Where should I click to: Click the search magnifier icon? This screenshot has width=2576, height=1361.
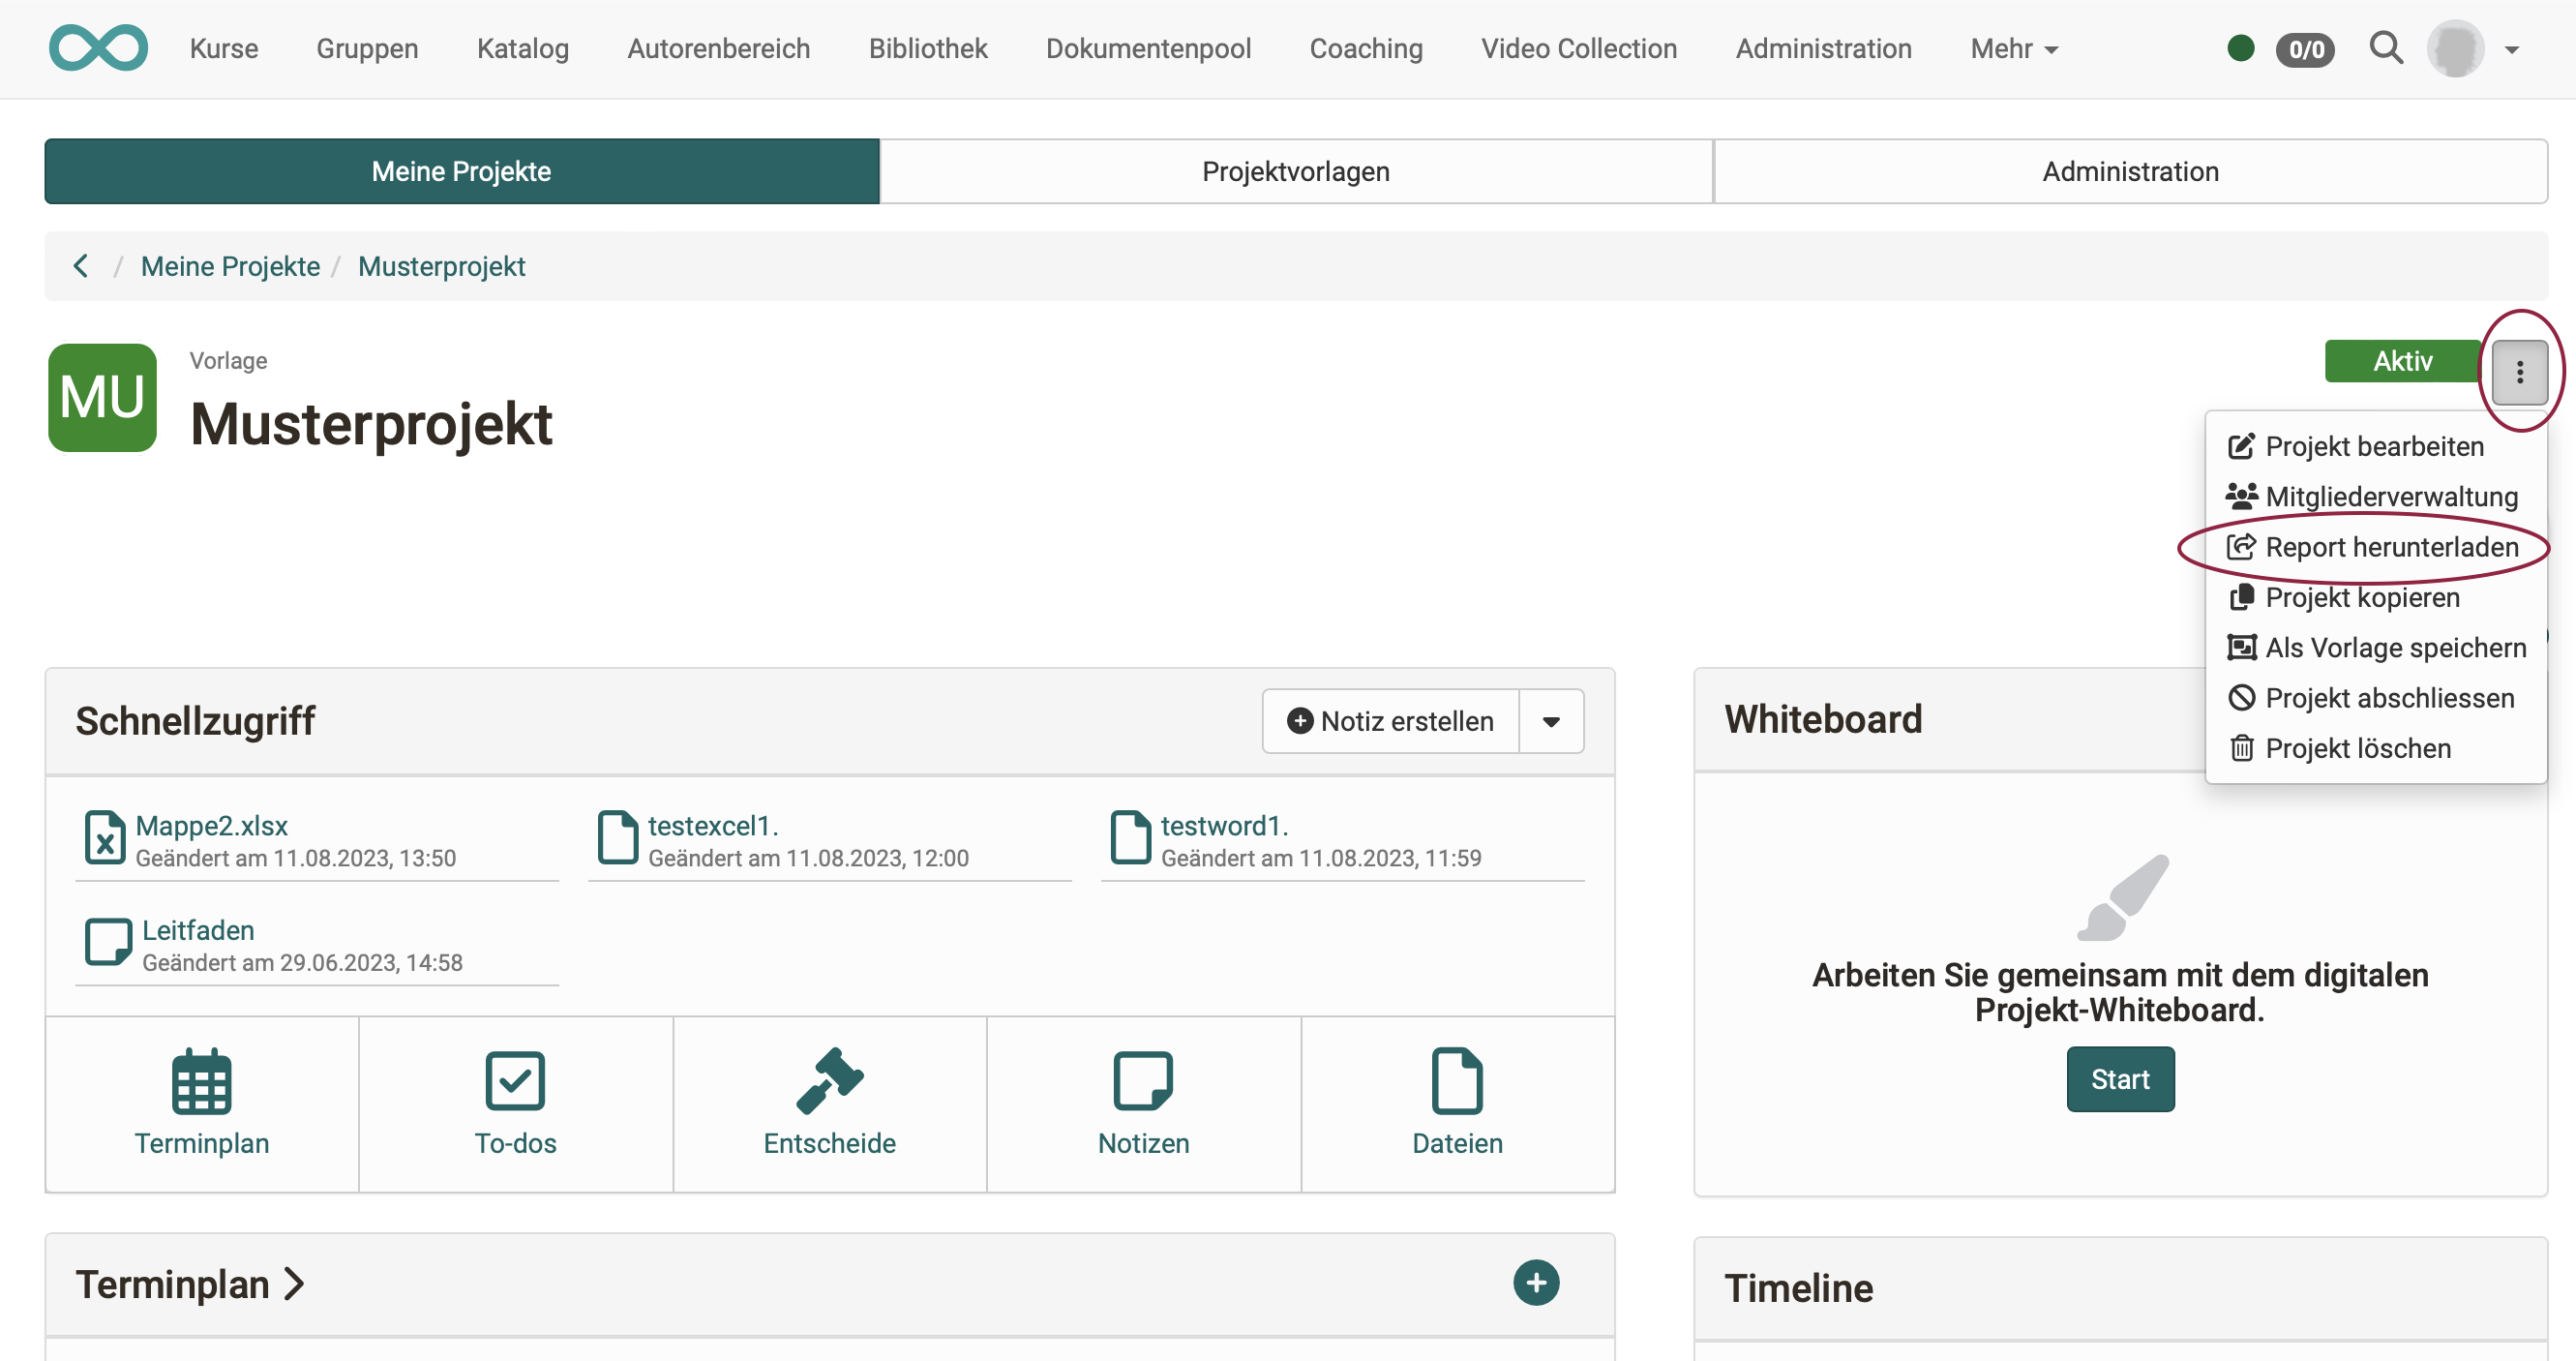(2385, 48)
